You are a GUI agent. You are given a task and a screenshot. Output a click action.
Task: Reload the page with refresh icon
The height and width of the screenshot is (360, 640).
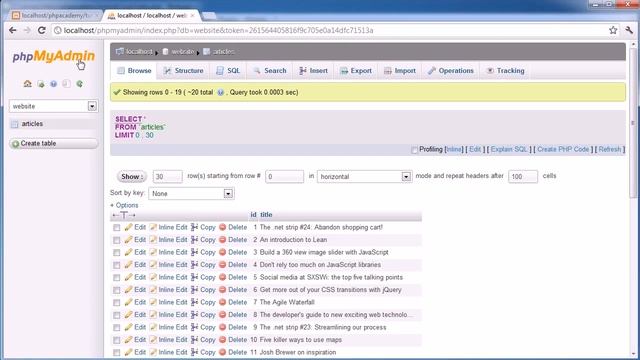click(x=42, y=30)
